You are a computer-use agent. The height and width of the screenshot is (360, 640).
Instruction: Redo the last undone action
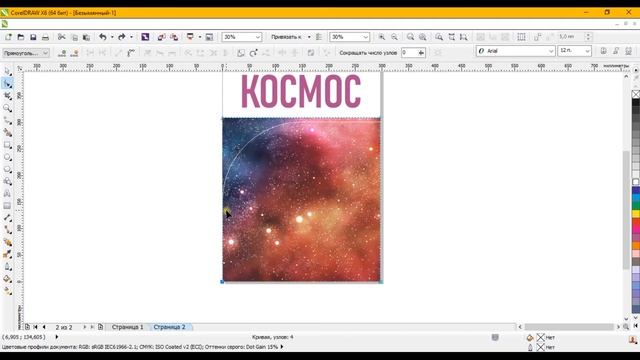[122, 37]
